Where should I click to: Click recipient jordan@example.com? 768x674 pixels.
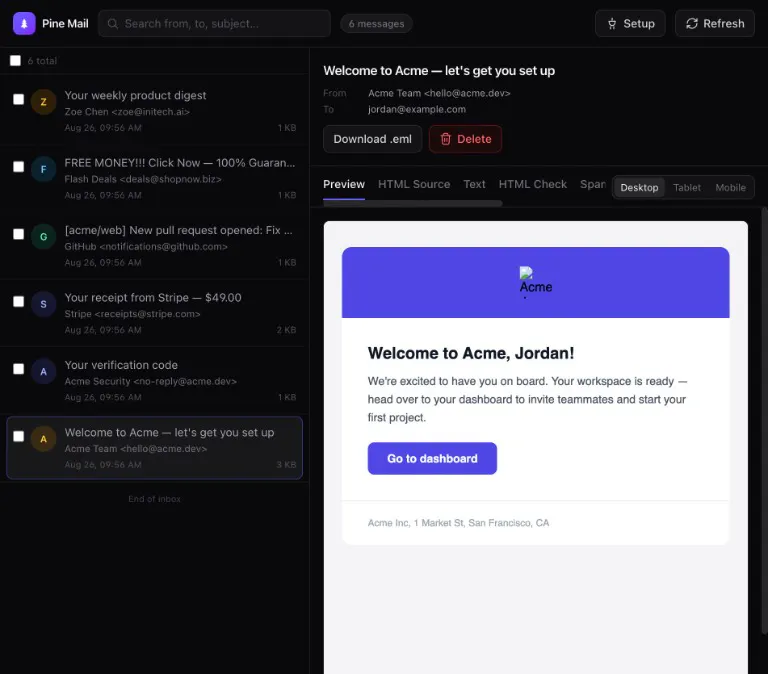(417, 109)
